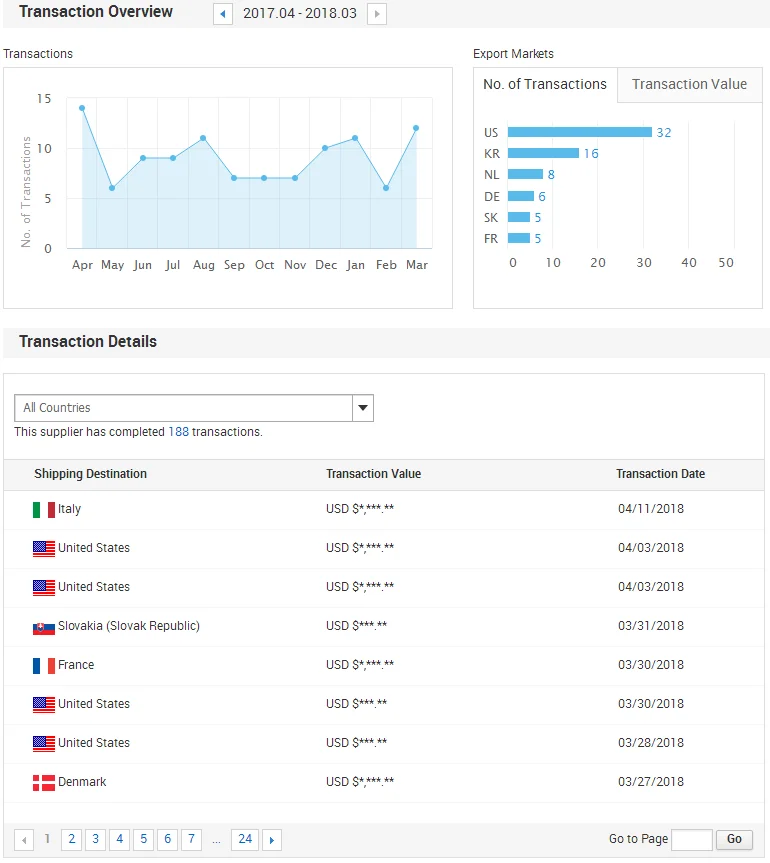
Task: Go to next page arrow in pagination
Action: coord(271,840)
